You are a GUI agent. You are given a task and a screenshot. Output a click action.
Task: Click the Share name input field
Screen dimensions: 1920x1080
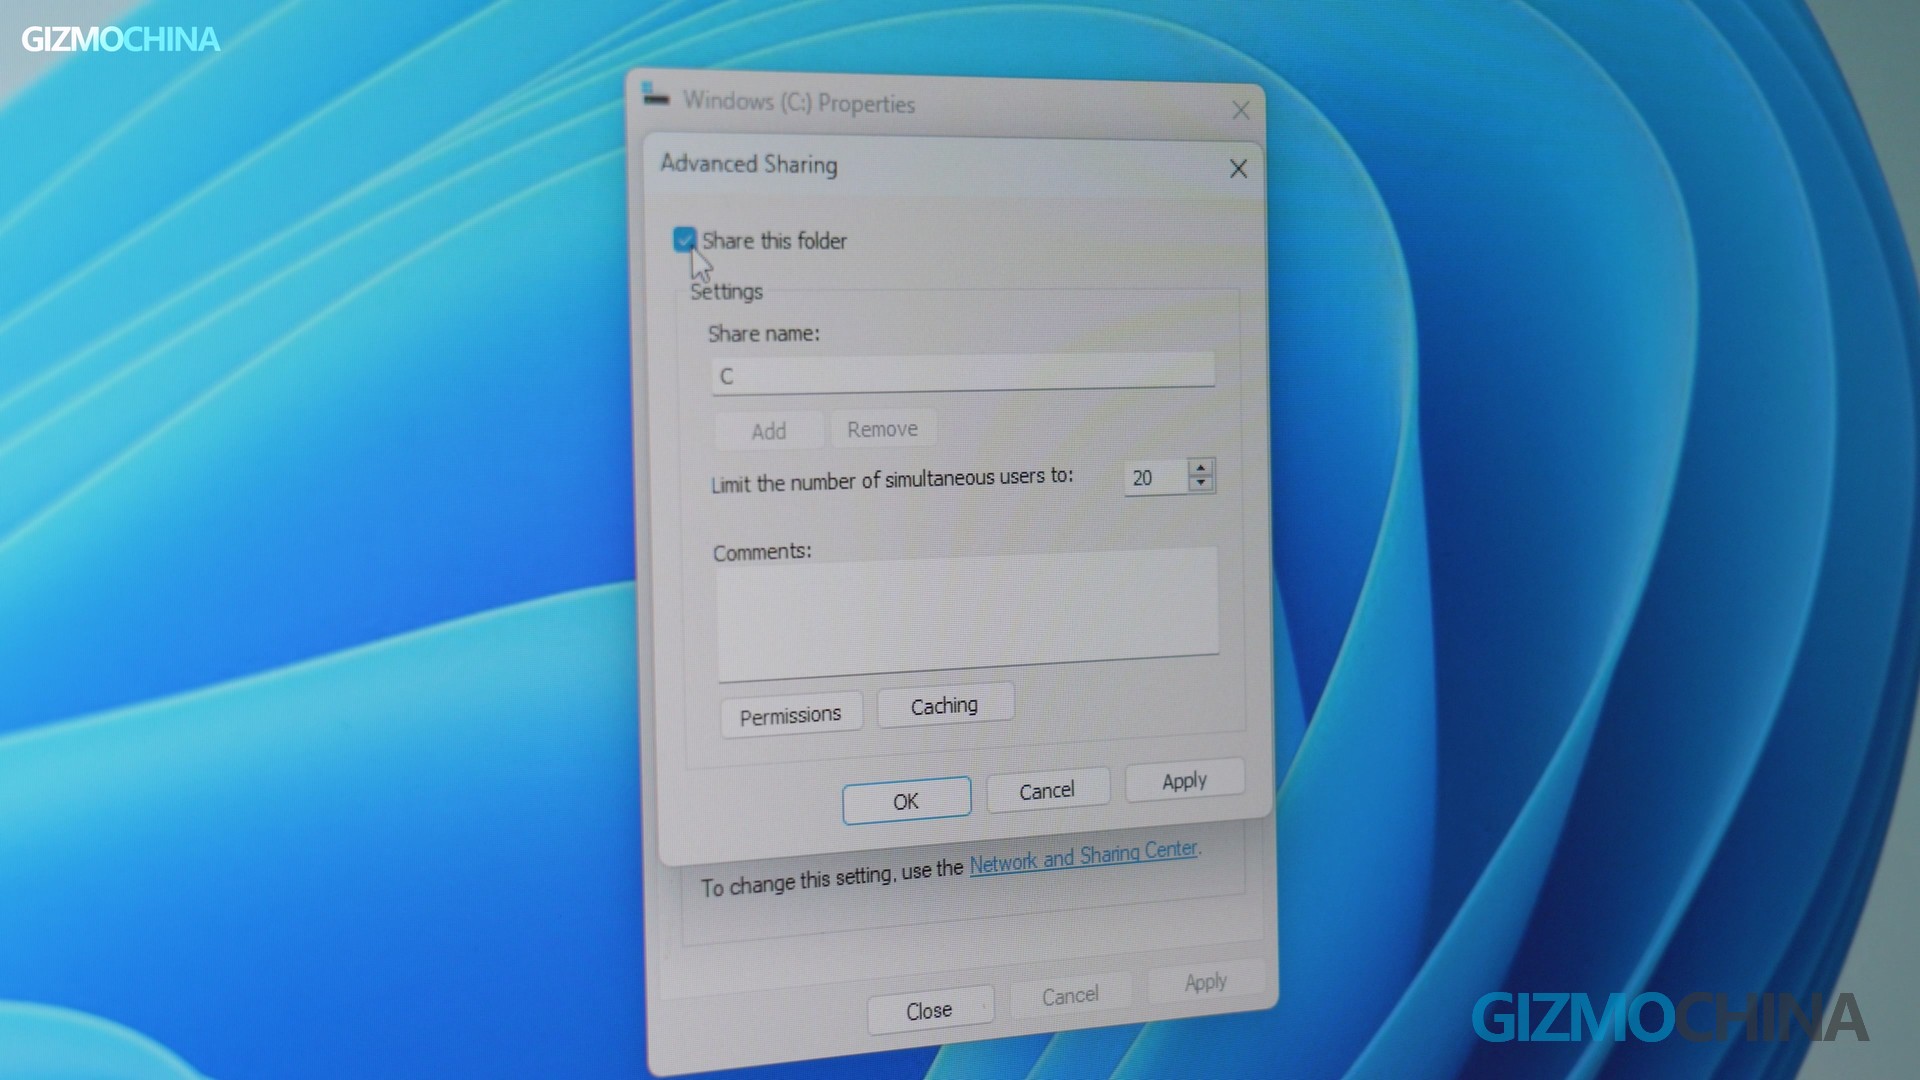pyautogui.click(x=962, y=372)
